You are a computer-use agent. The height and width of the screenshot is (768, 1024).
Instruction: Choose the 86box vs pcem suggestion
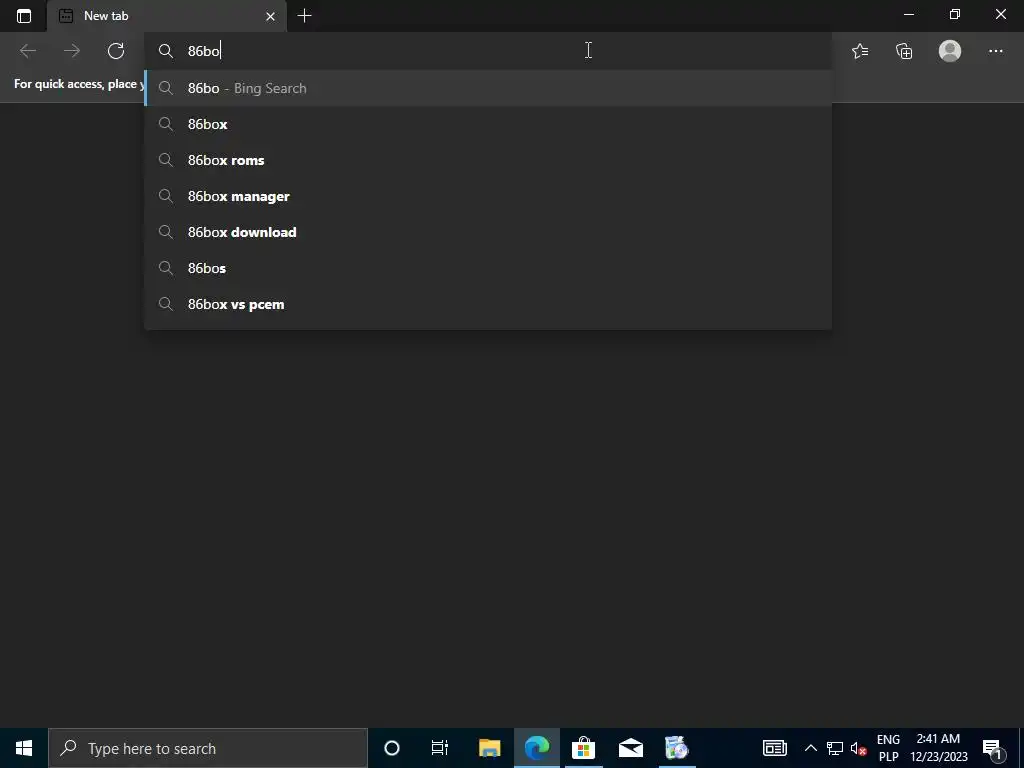[x=488, y=304]
